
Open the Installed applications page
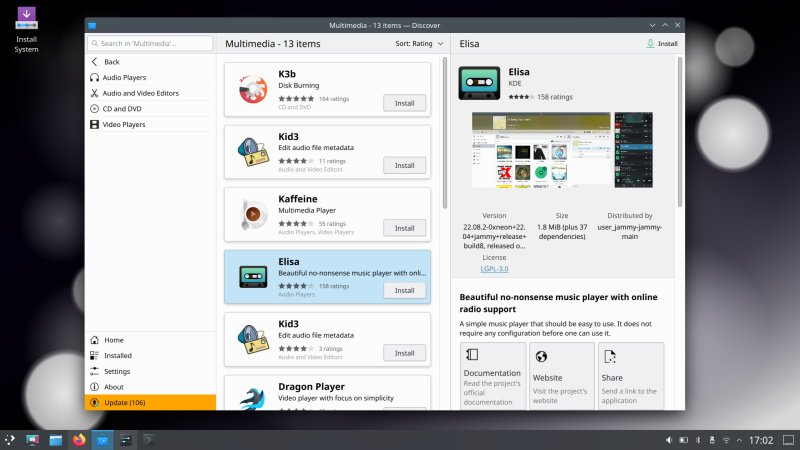(150, 356)
